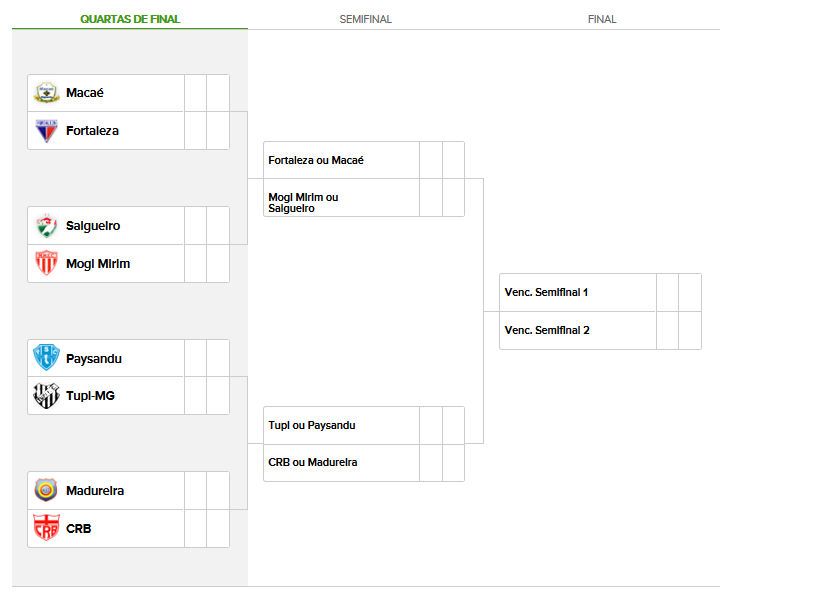This screenshot has height=593, width=826.
Task: Click the Madureira team name
Action: 95,491
